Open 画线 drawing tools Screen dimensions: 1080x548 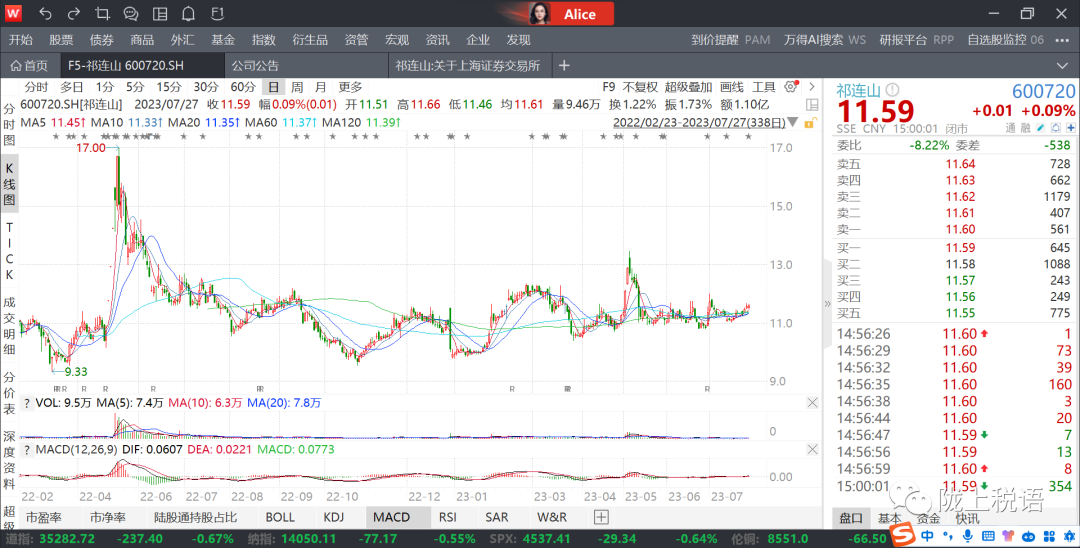[731, 87]
